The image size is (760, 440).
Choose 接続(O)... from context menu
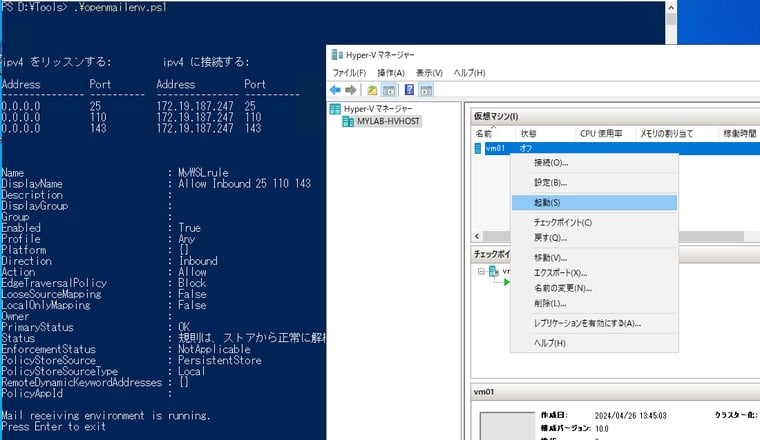point(594,163)
